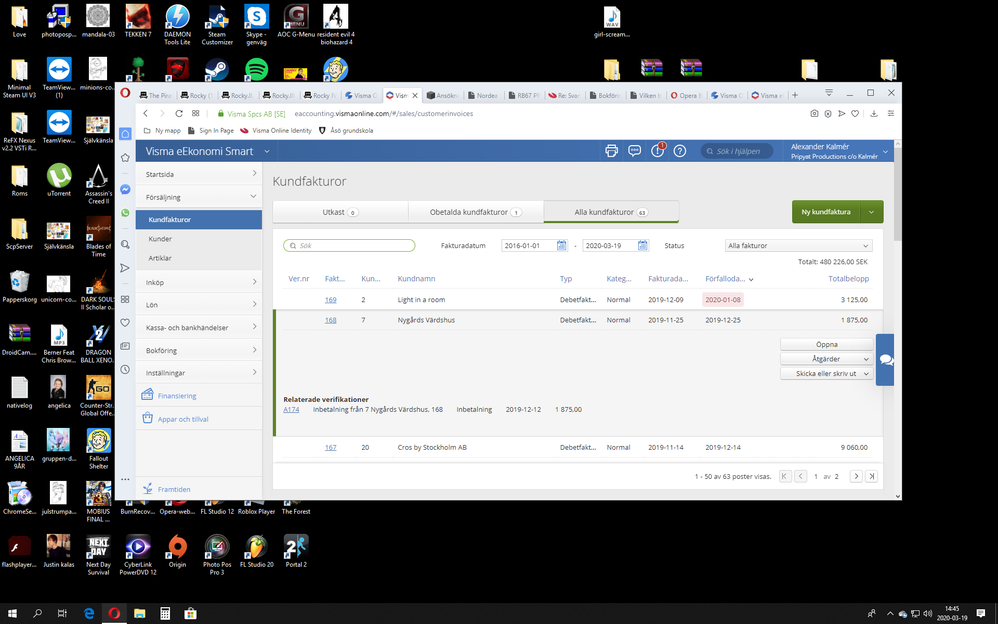
Task: Click the Ny kundfaktura button
Action: (826, 212)
